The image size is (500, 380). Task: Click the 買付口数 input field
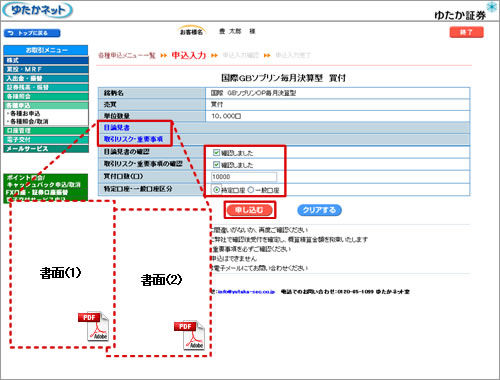[244, 177]
